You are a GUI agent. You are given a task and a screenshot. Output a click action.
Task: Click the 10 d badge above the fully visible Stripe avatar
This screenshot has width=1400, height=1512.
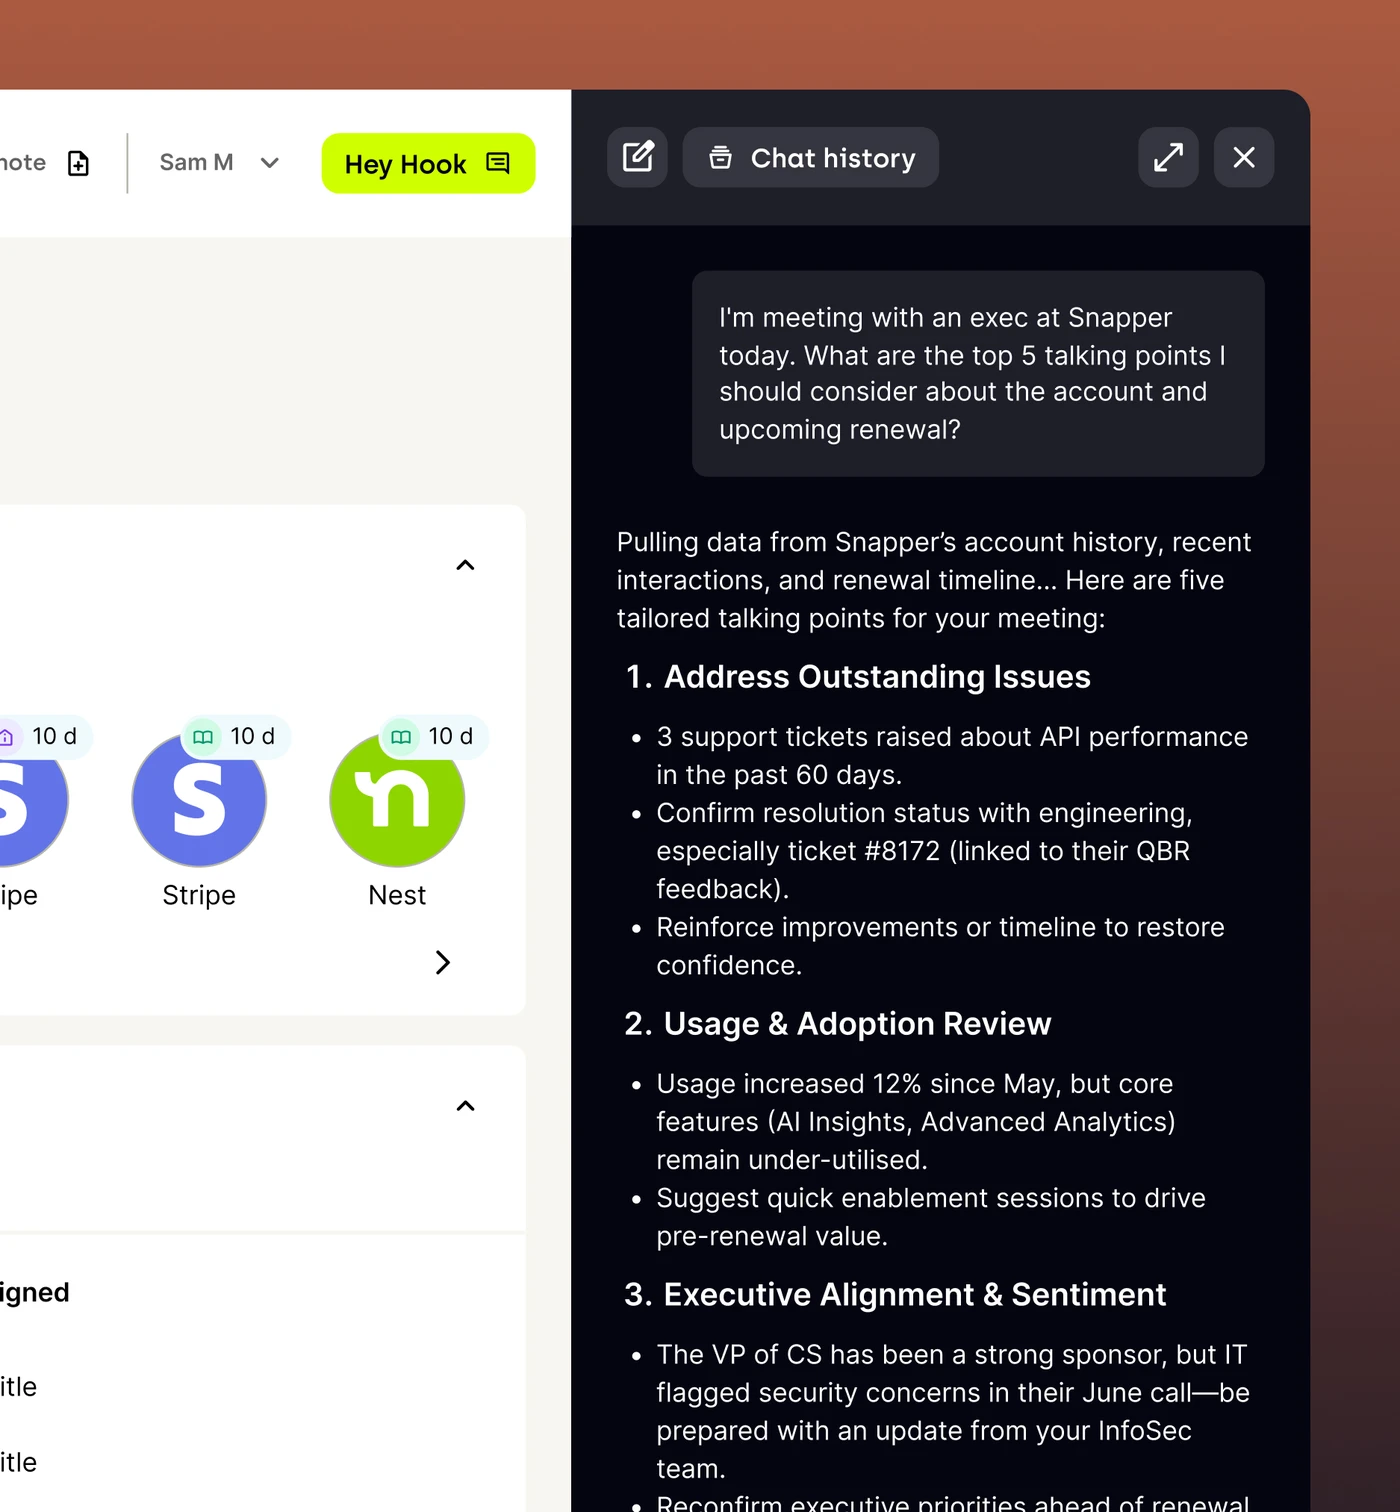[235, 736]
